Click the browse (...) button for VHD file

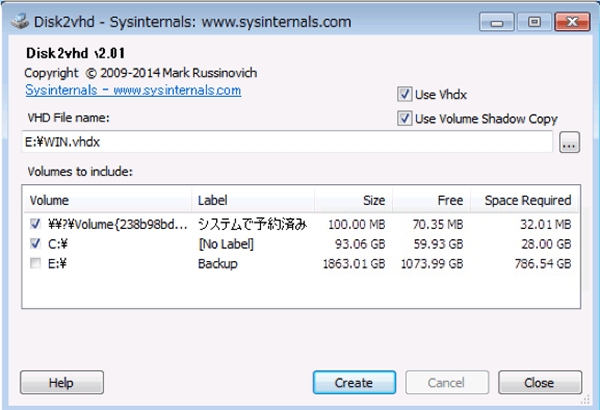[570, 143]
